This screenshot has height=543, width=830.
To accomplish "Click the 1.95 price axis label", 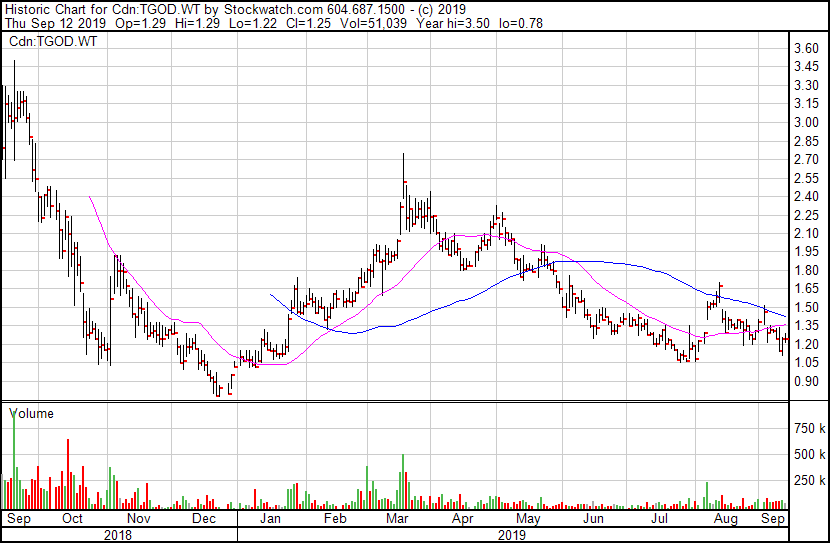I will tap(807, 252).
